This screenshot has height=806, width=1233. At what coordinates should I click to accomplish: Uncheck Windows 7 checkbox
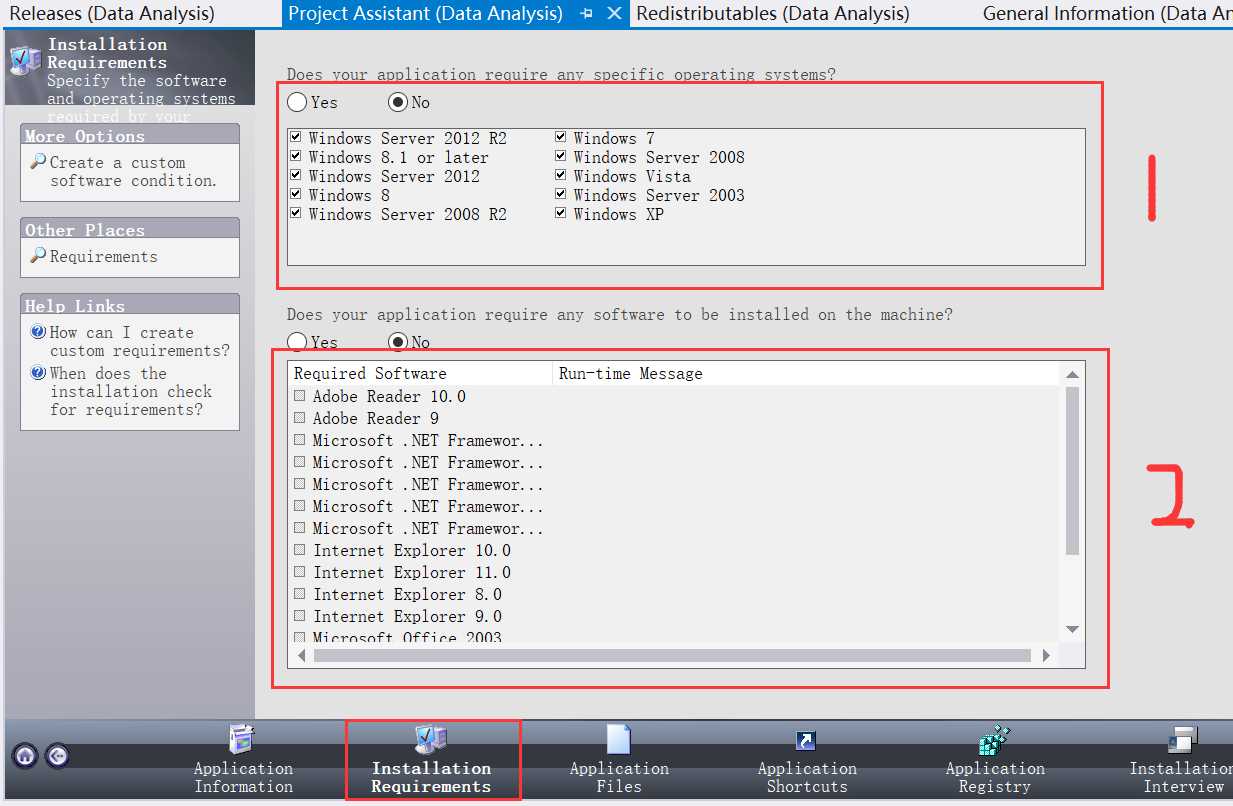(x=561, y=137)
